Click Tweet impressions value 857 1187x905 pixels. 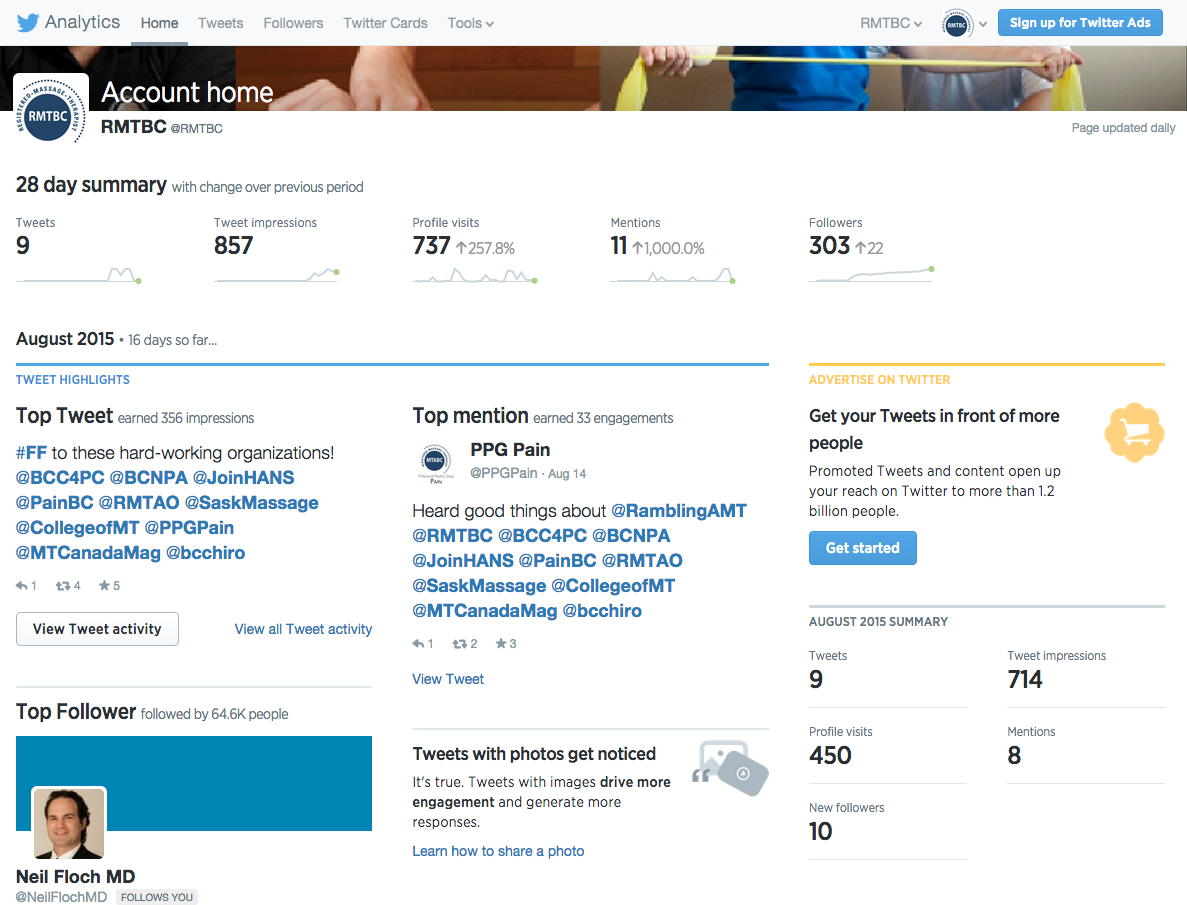point(234,245)
